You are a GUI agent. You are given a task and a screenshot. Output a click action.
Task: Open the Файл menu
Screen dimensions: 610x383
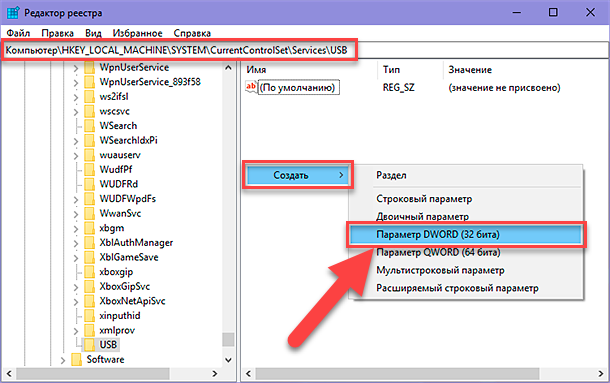pos(18,33)
